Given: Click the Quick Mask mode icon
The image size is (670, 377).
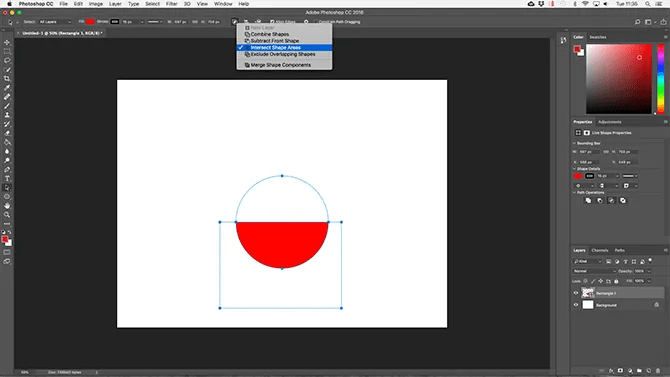Looking at the screenshot, I should click(x=7, y=252).
